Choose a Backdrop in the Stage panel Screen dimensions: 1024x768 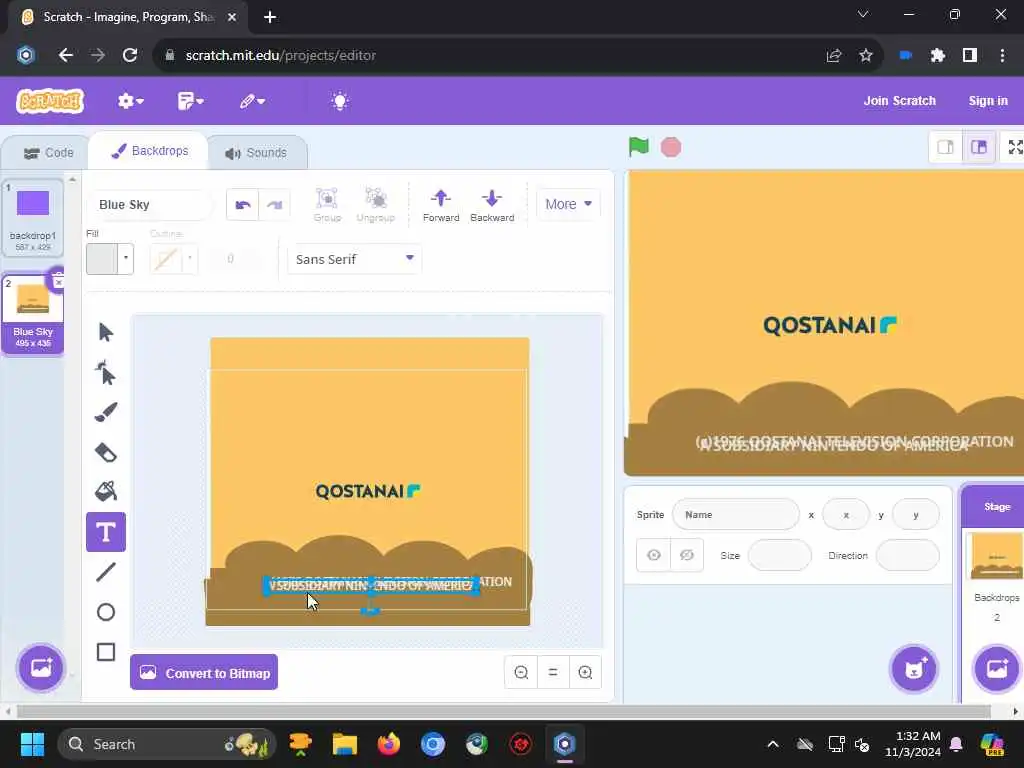point(997,668)
